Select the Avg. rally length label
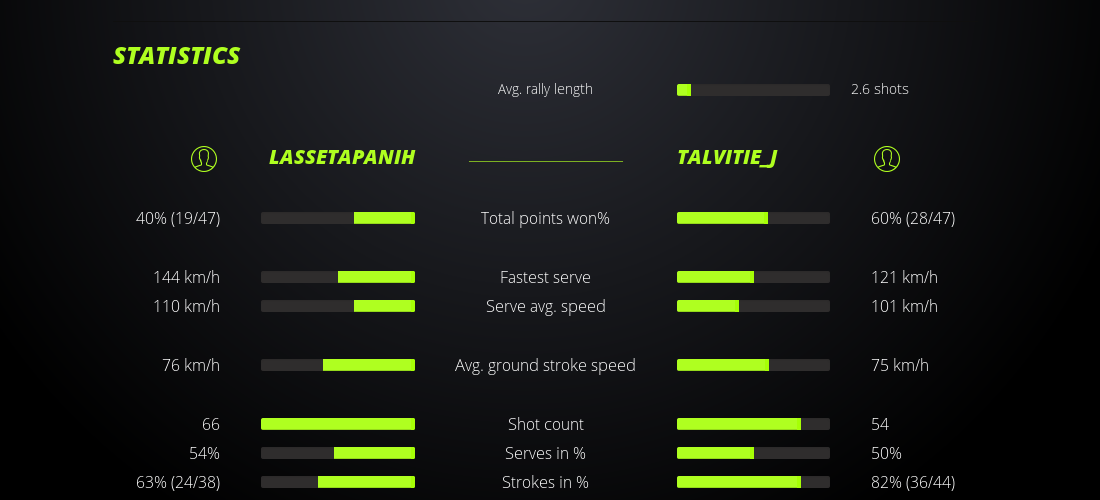This screenshot has width=1100, height=500. click(545, 89)
